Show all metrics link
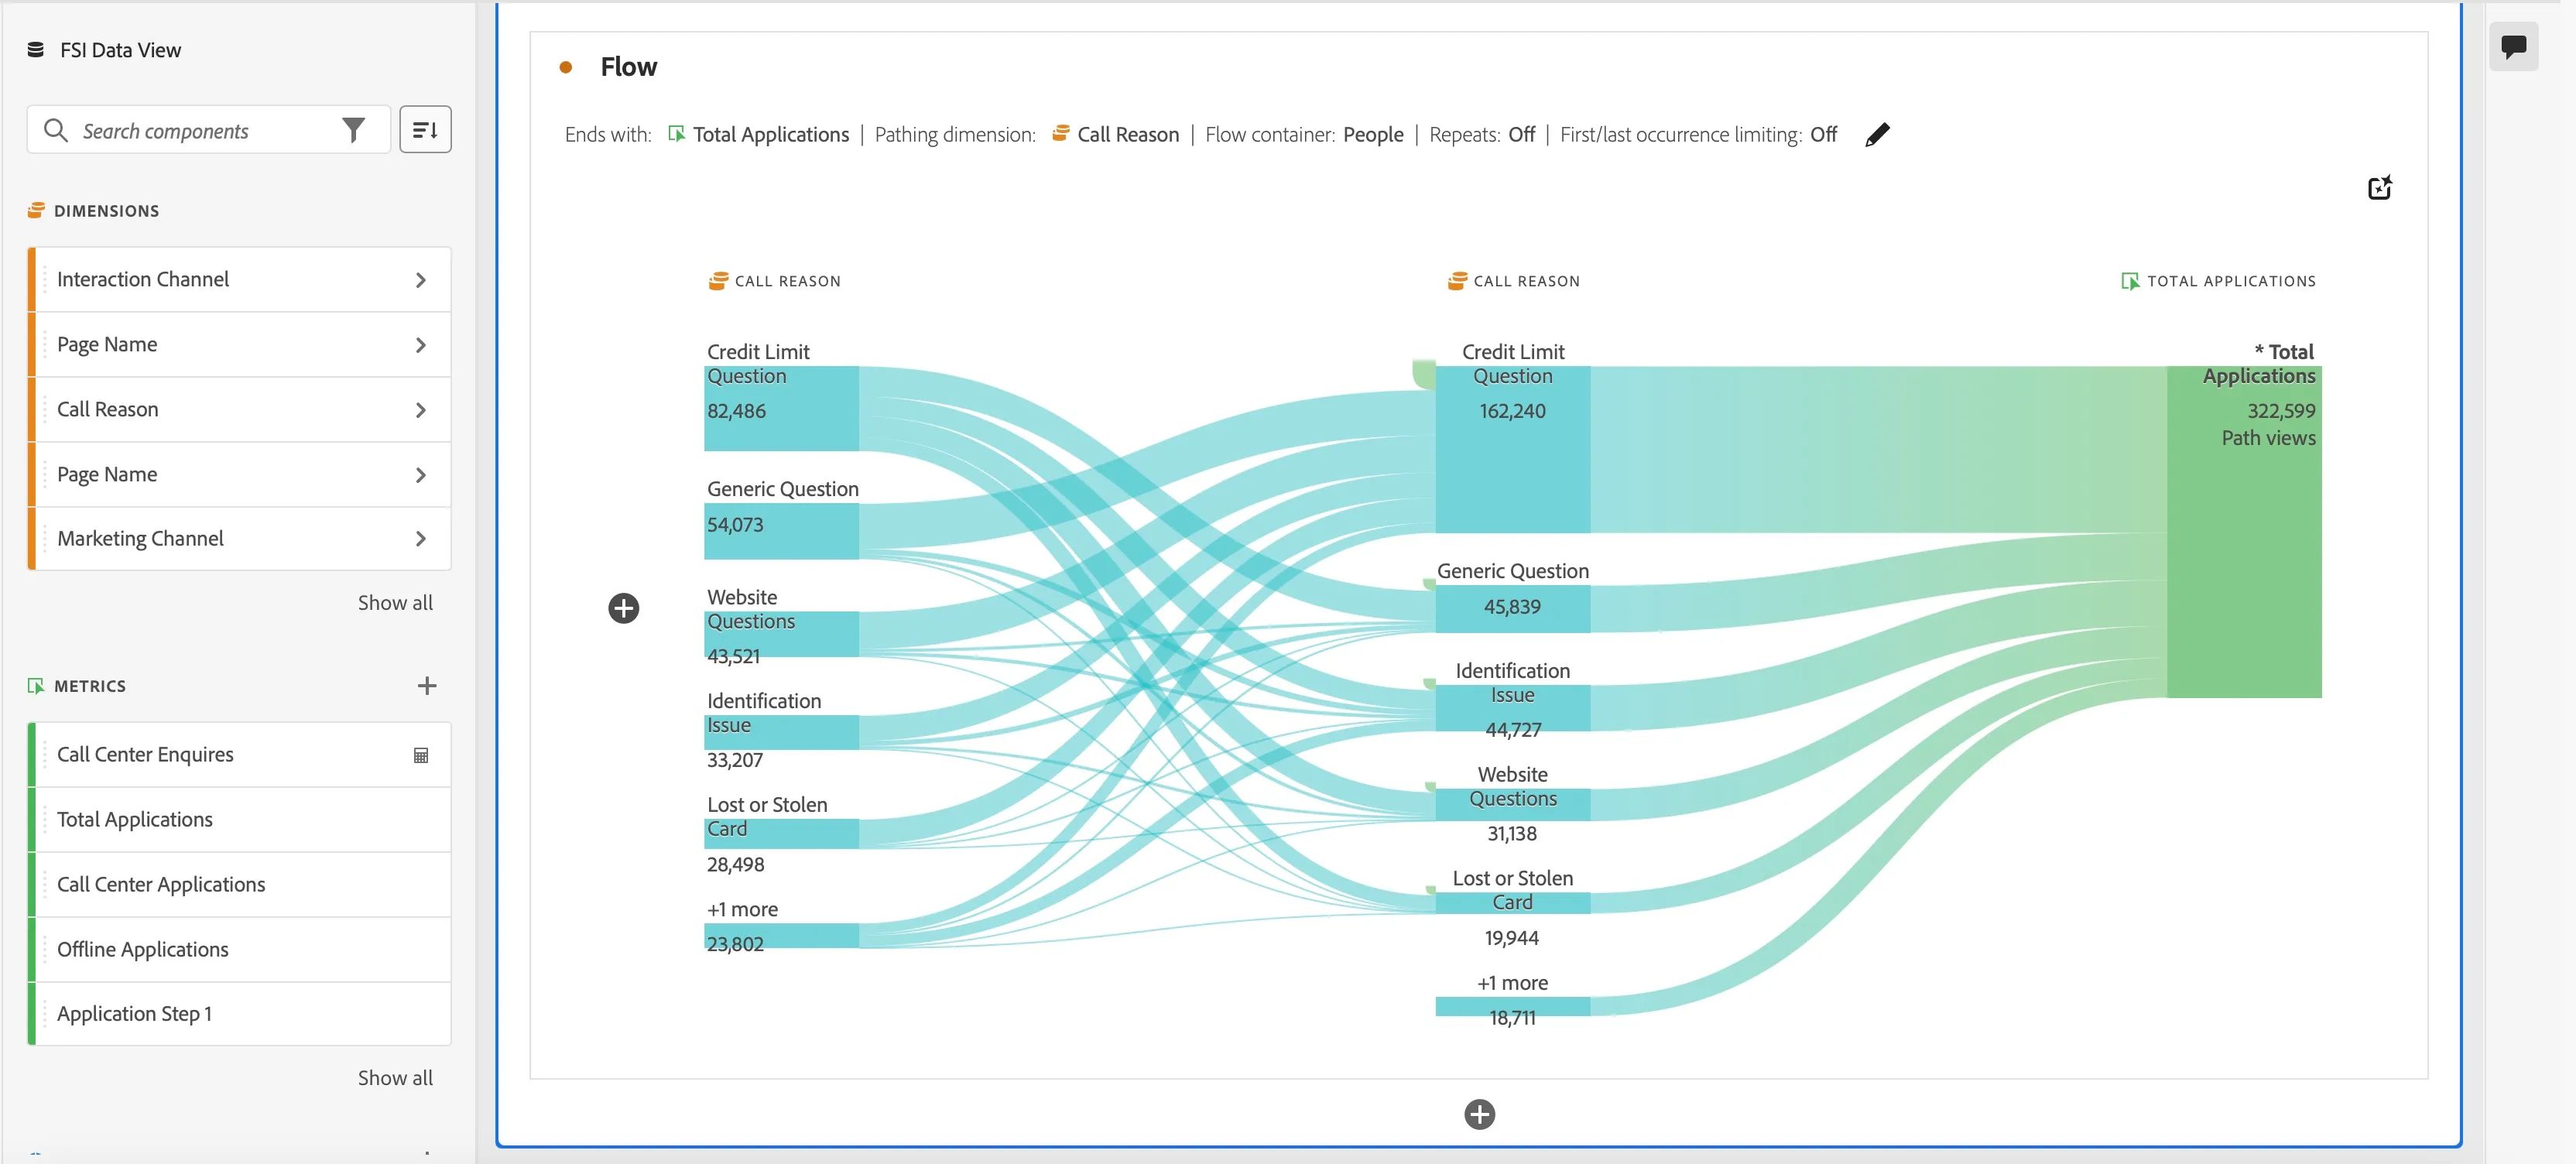 coord(395,1078)
